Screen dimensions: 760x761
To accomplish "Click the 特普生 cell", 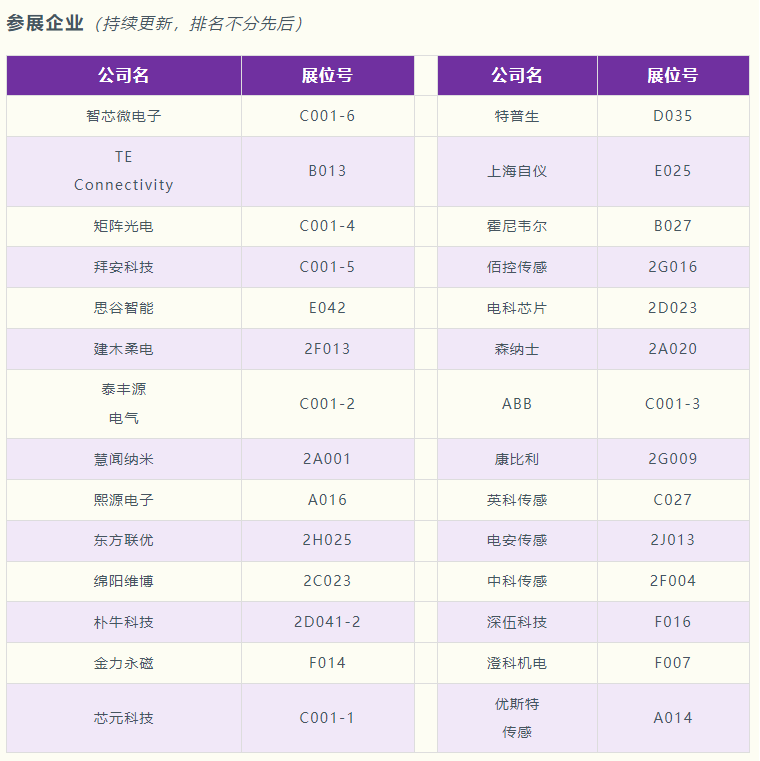I will point(517,116).
